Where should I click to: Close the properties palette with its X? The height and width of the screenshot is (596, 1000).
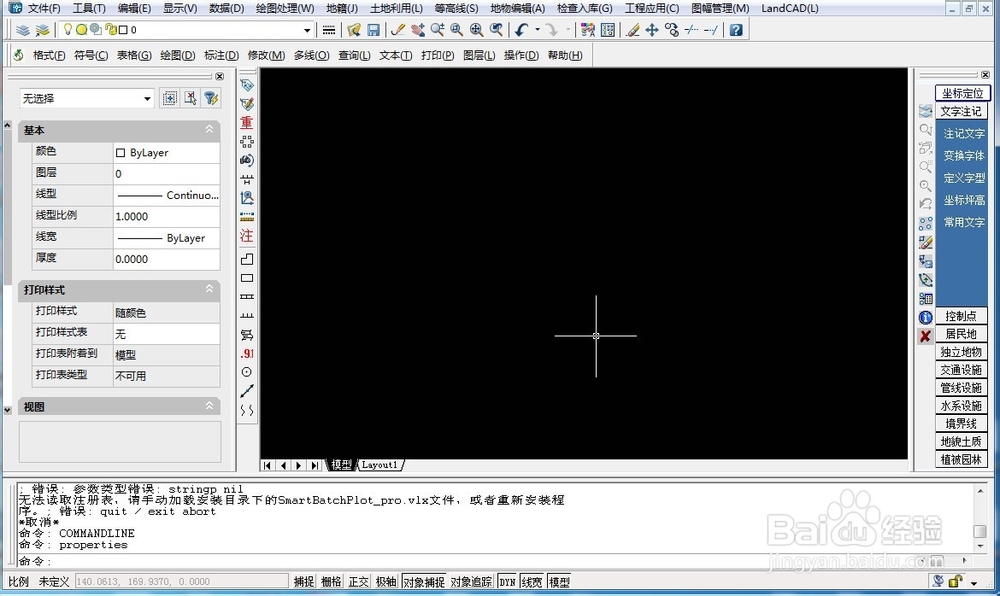point(219,76)
